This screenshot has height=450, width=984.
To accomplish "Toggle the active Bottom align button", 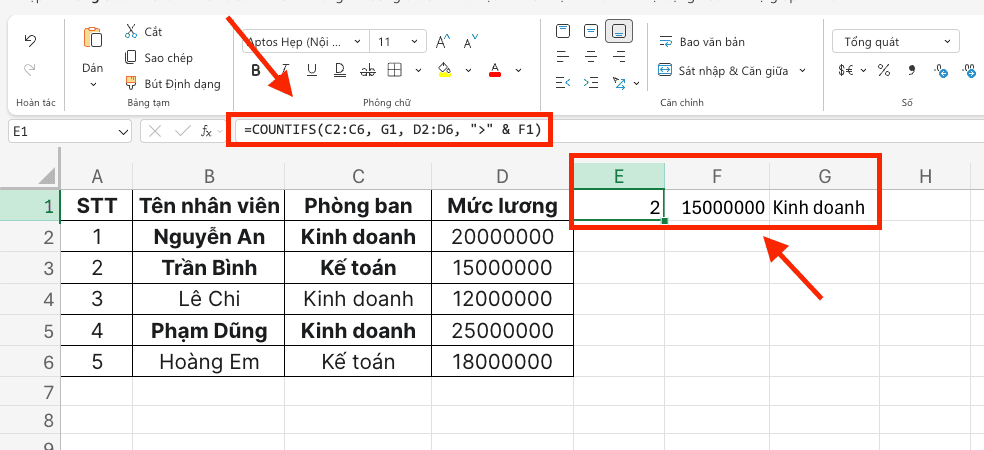I will pyautogui.click(x=619, y=30).
